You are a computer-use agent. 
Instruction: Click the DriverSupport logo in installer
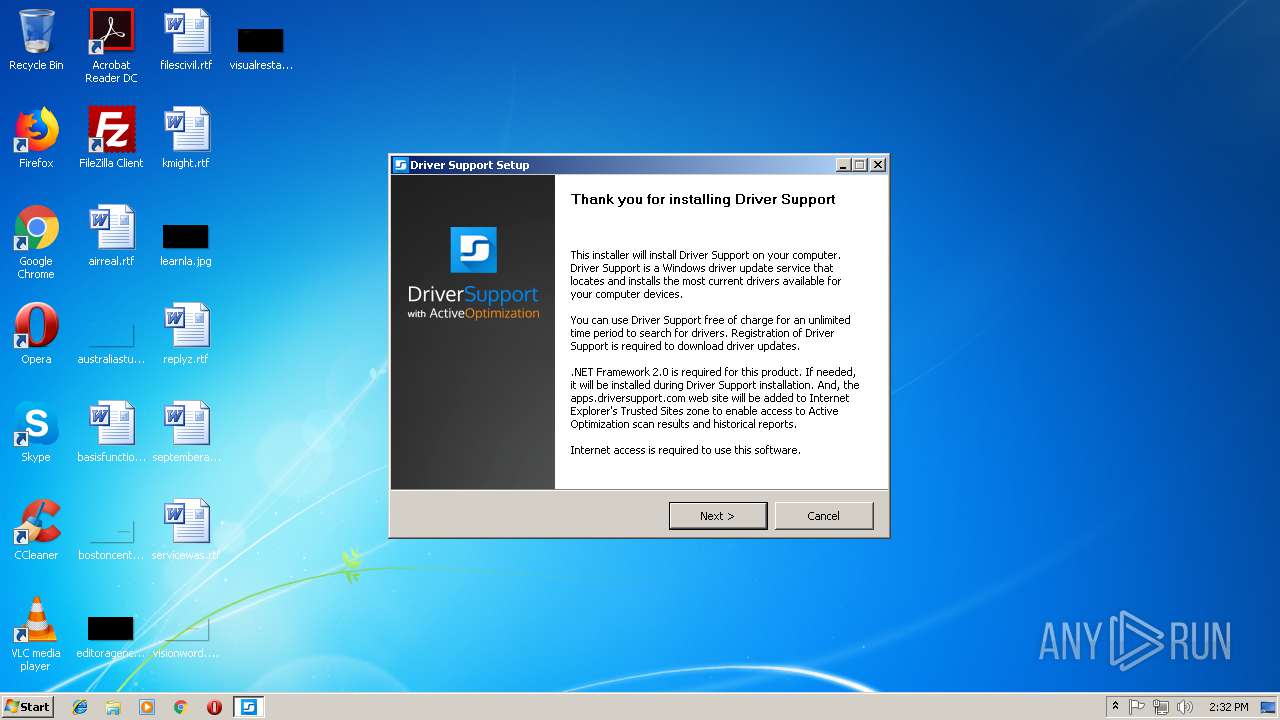point(473,273)
